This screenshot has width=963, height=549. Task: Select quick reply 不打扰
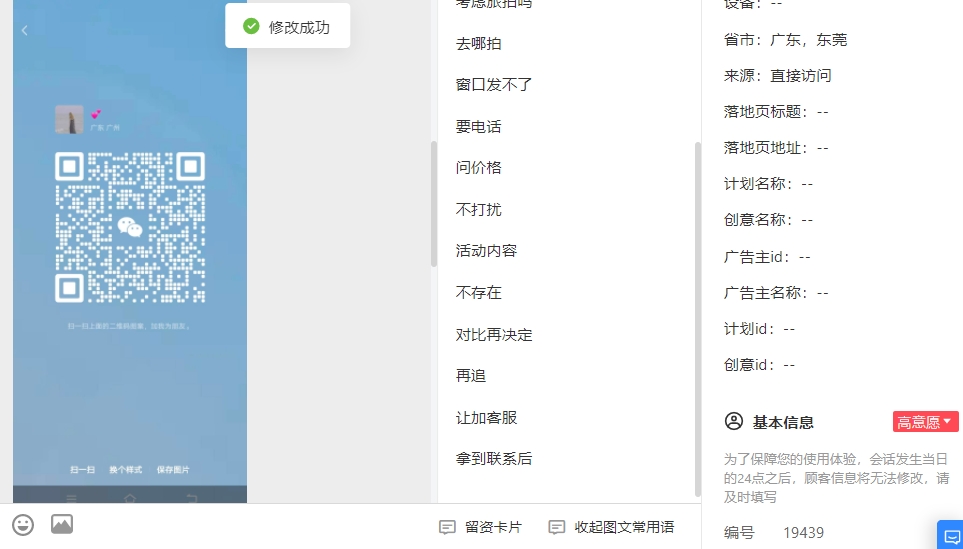click(478, 209)
